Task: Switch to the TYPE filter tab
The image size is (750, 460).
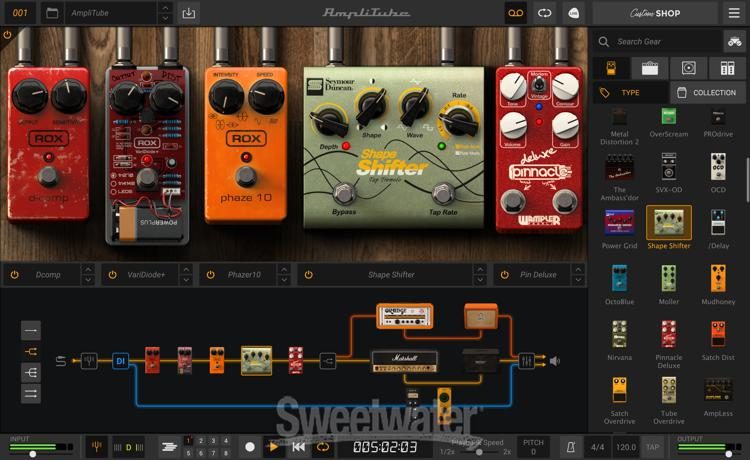Action: coord(630,92)
